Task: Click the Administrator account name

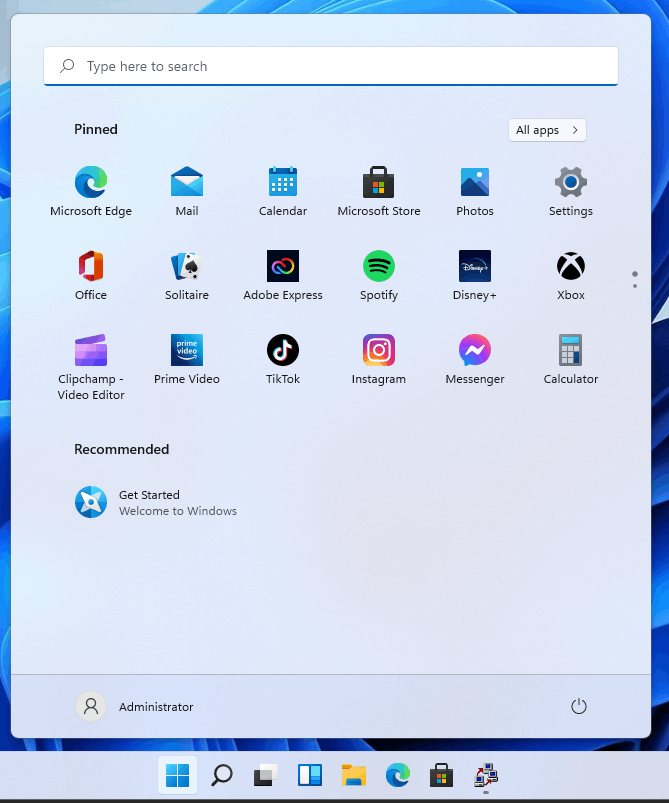Action: (156, 707)
